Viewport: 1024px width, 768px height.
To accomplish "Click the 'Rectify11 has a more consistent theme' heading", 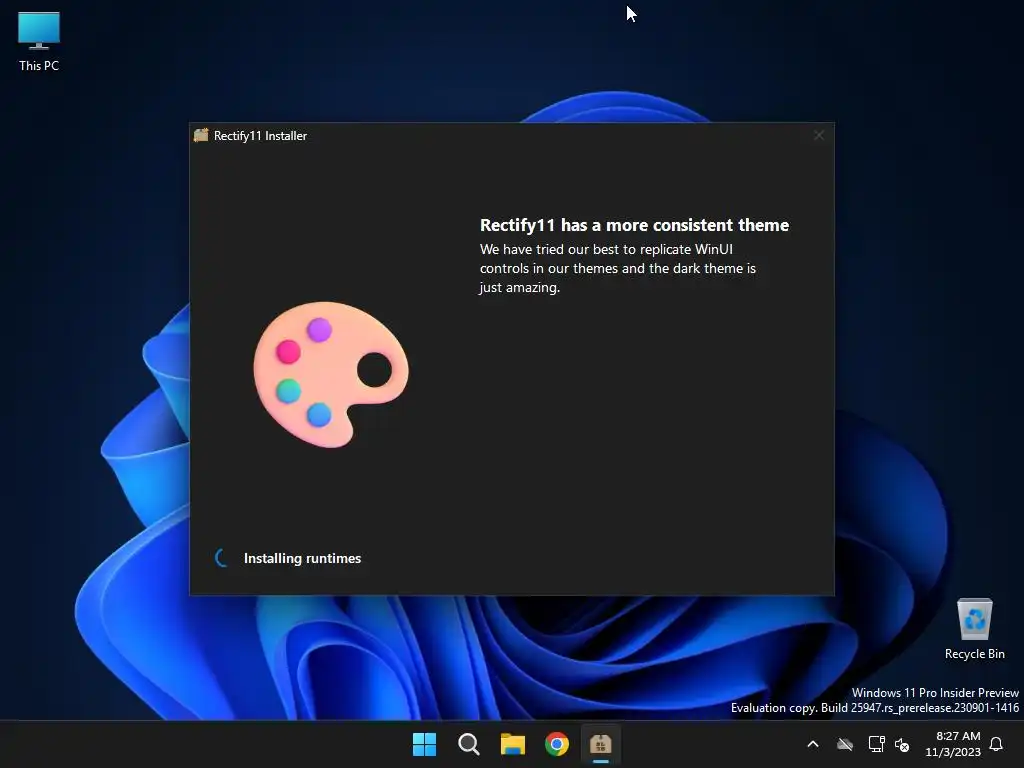I will point(634,225).
